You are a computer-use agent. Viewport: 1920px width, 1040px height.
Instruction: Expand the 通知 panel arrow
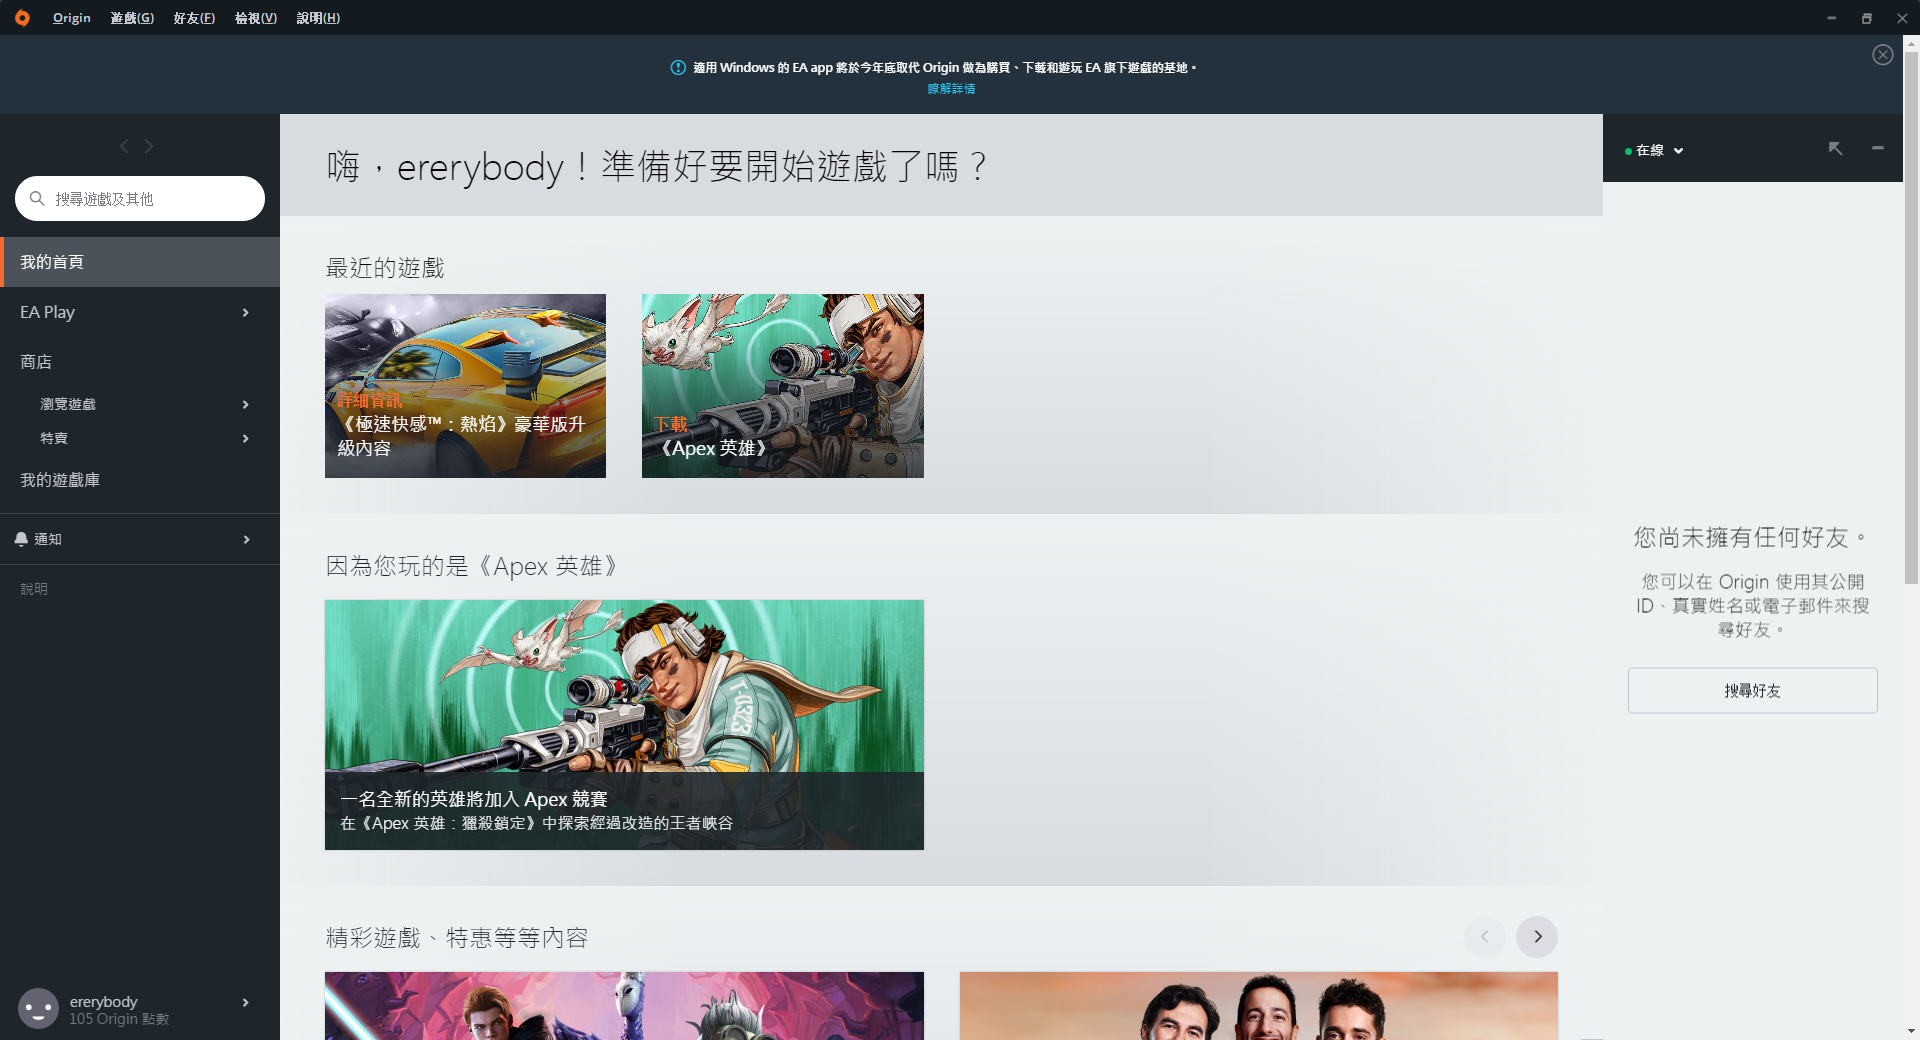point(246,540)
